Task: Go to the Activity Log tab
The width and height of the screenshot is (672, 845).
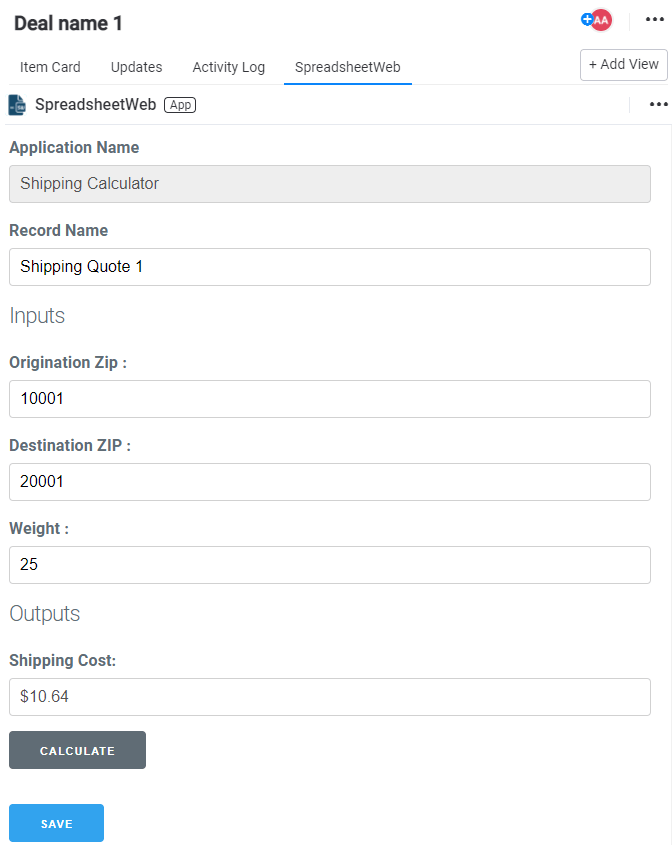Action: click(x=228, y=67)
